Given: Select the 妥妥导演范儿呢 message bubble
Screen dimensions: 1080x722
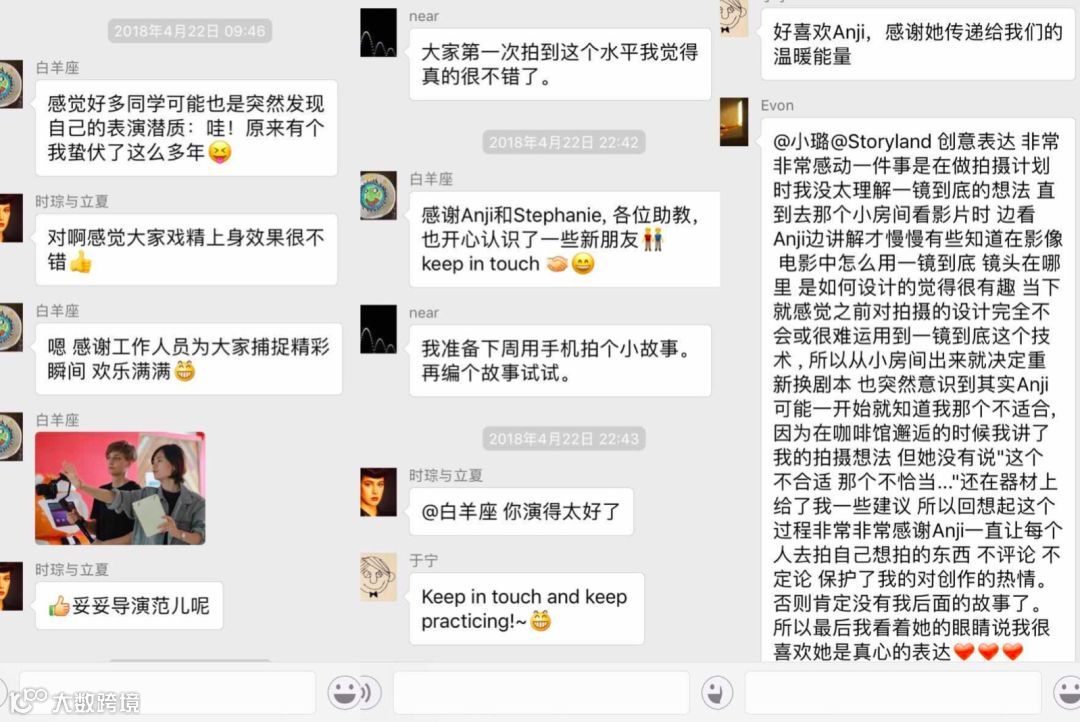Looking at the screenshot, I should click(x=129, y=606).
